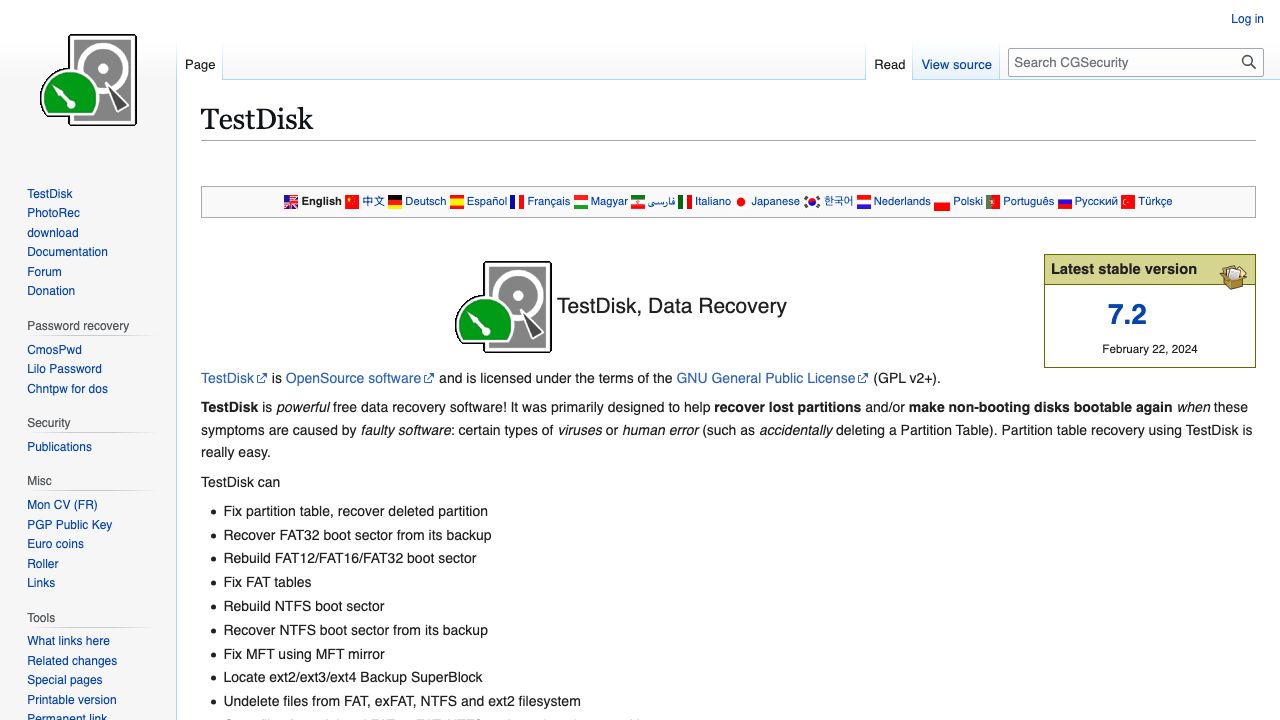Click the Portuguese flag icon

pos(993,202)
